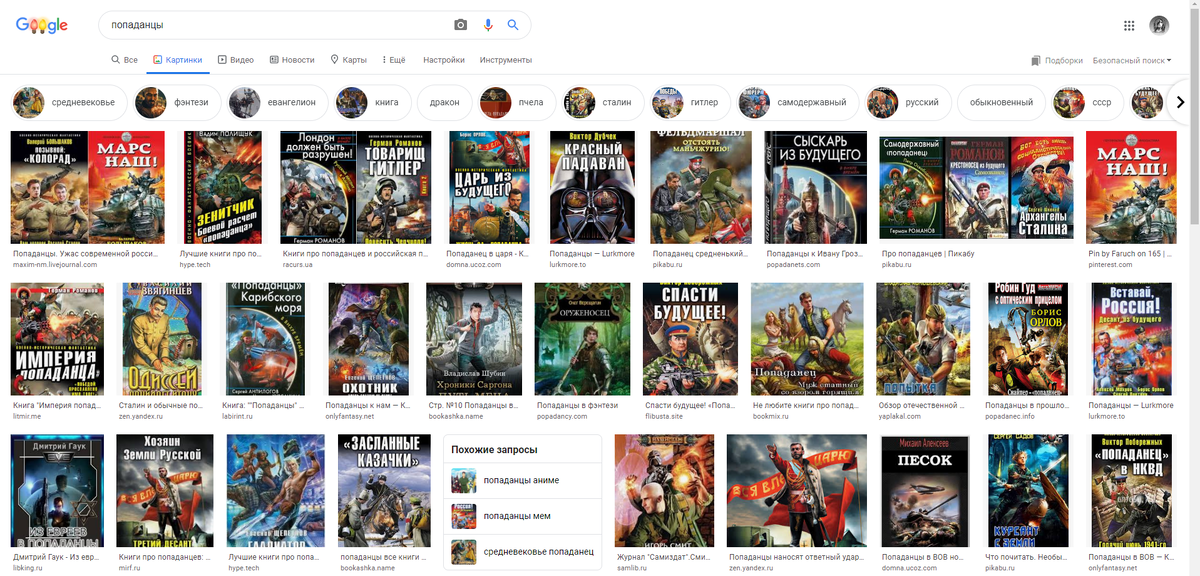The height and width of the screenshot is (576, 1200).
Task: Open Collections (Подборки) bookmark
Action: 1057,60
